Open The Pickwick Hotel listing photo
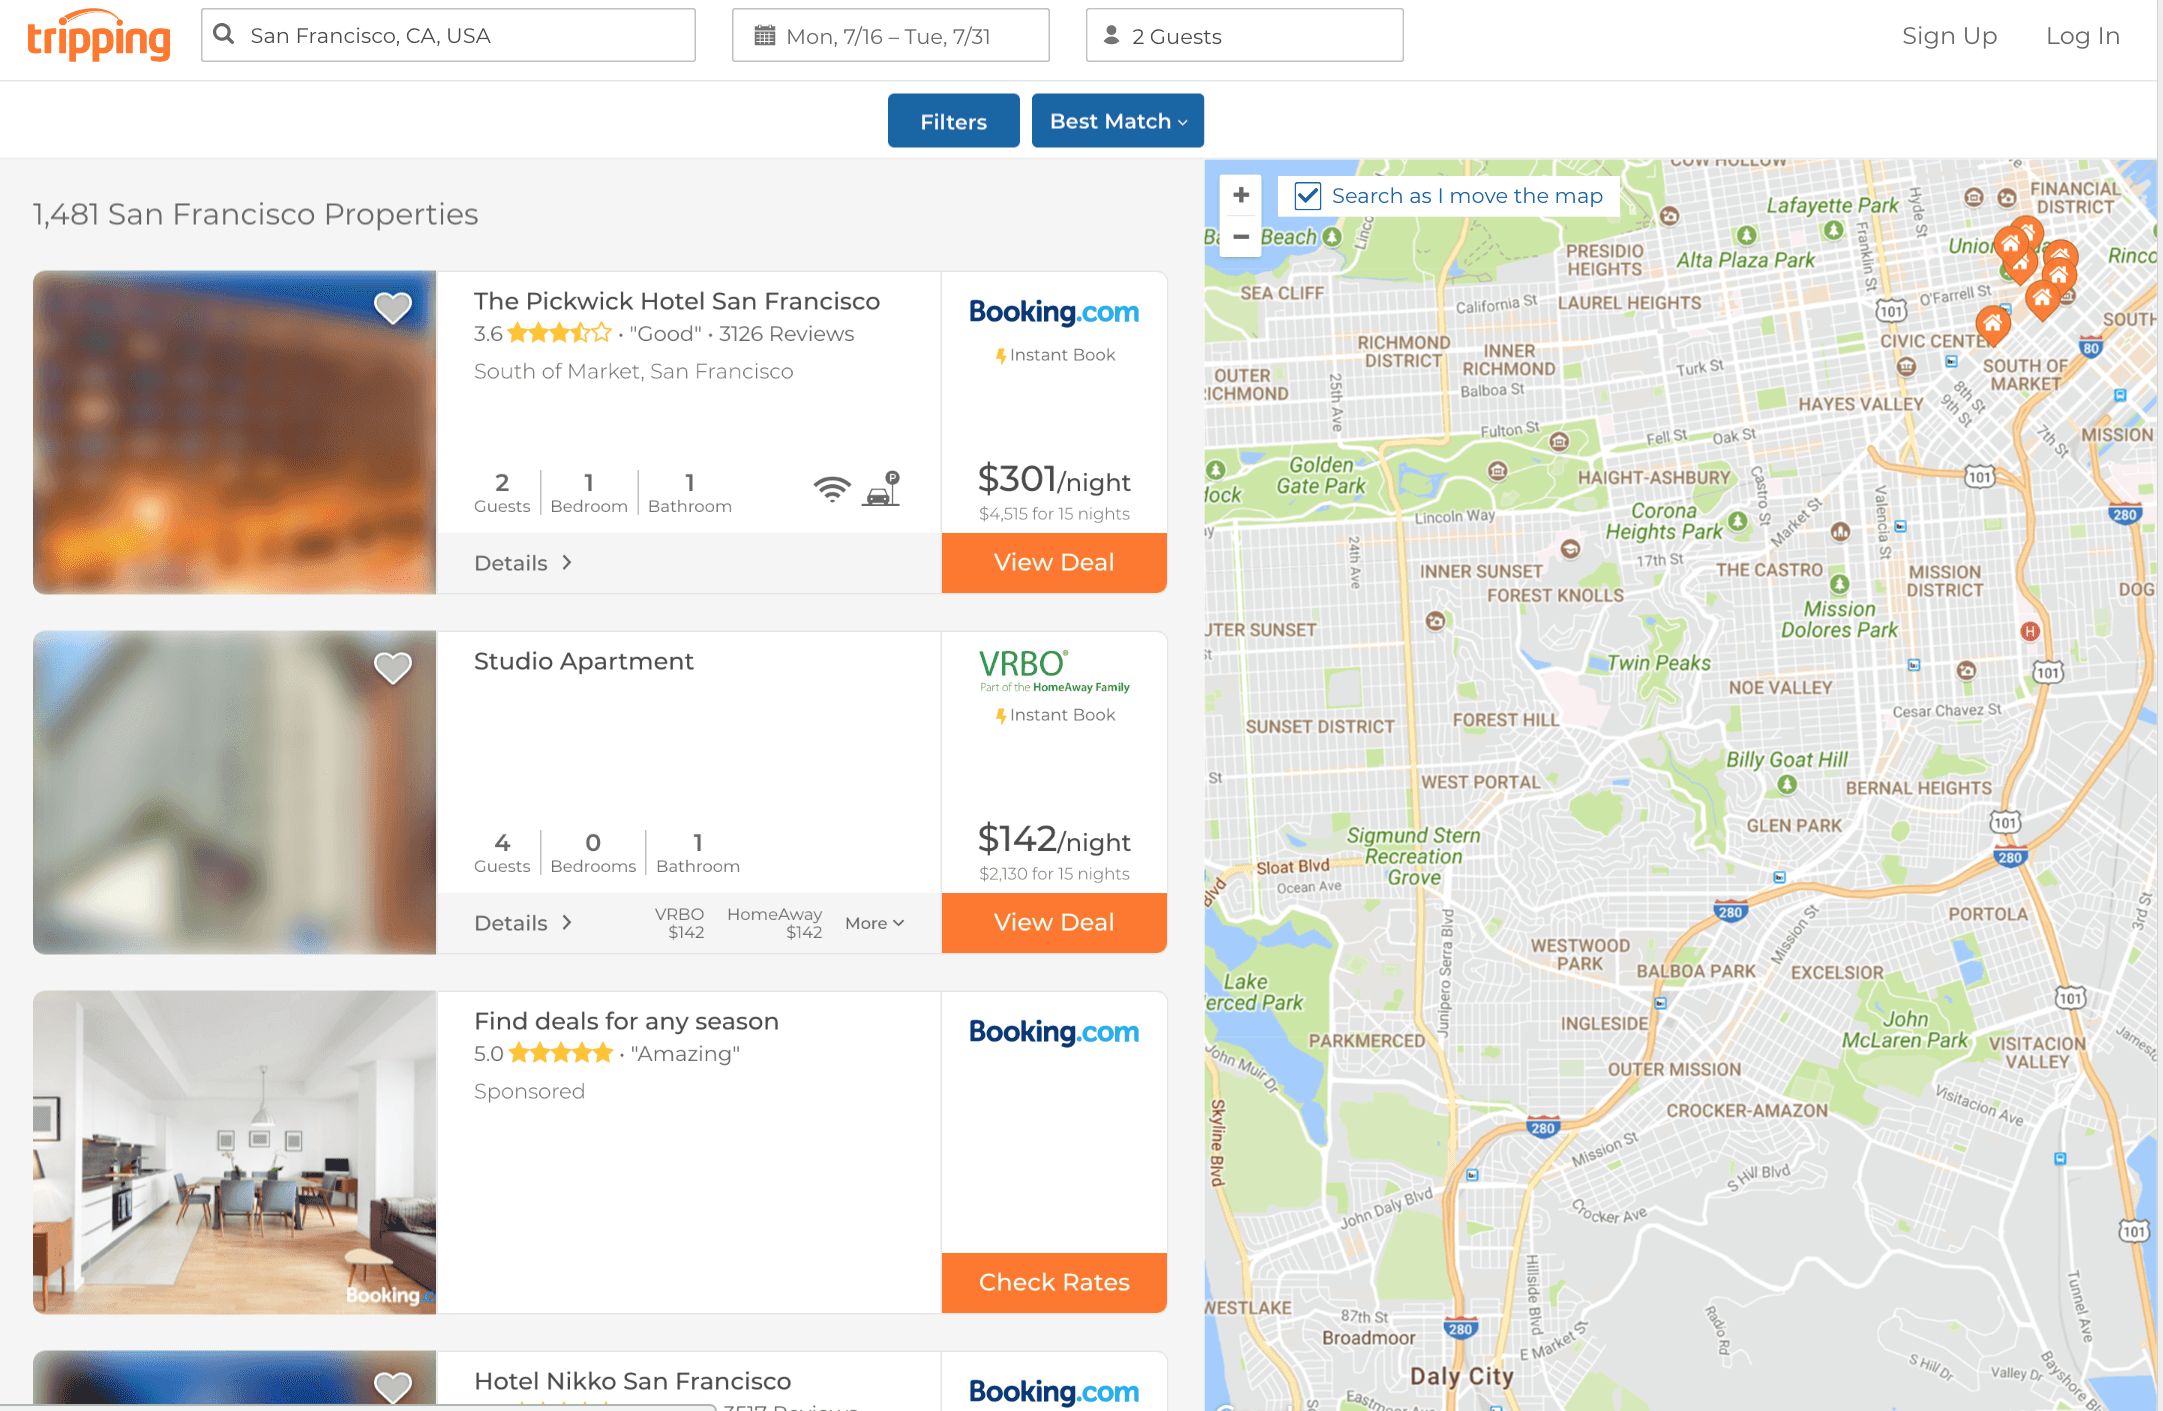 pos(234,432)
